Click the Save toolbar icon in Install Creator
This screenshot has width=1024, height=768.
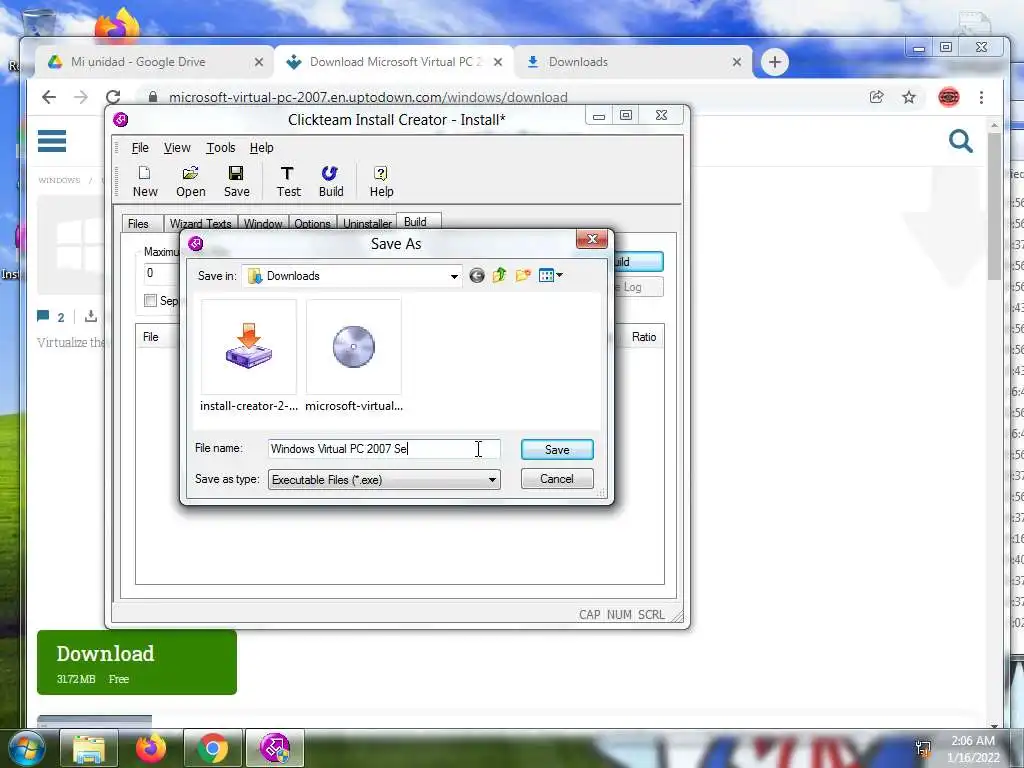(236, 182)
